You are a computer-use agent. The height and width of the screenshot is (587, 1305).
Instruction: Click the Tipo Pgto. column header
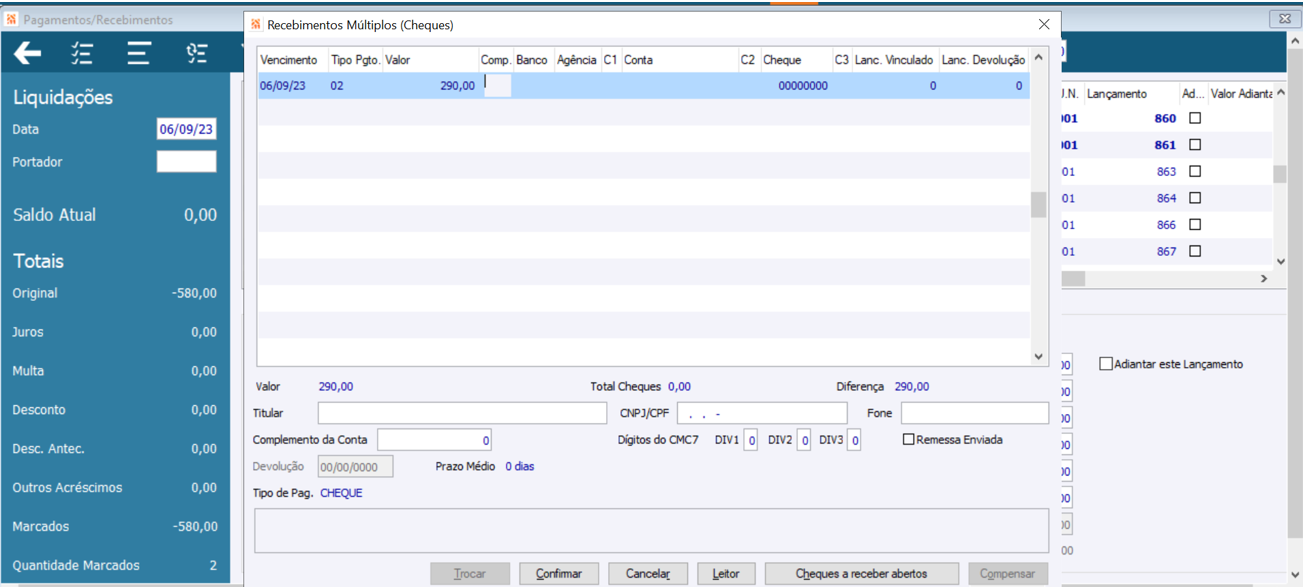click(x=355, y=60)
